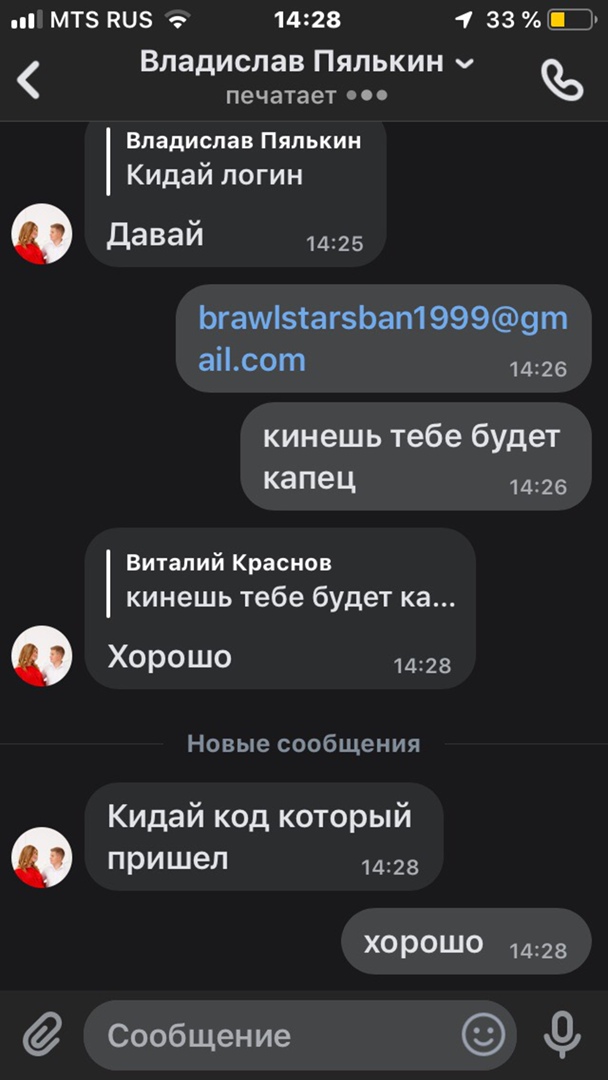Tap the location arrow status icon

(463, 21)
